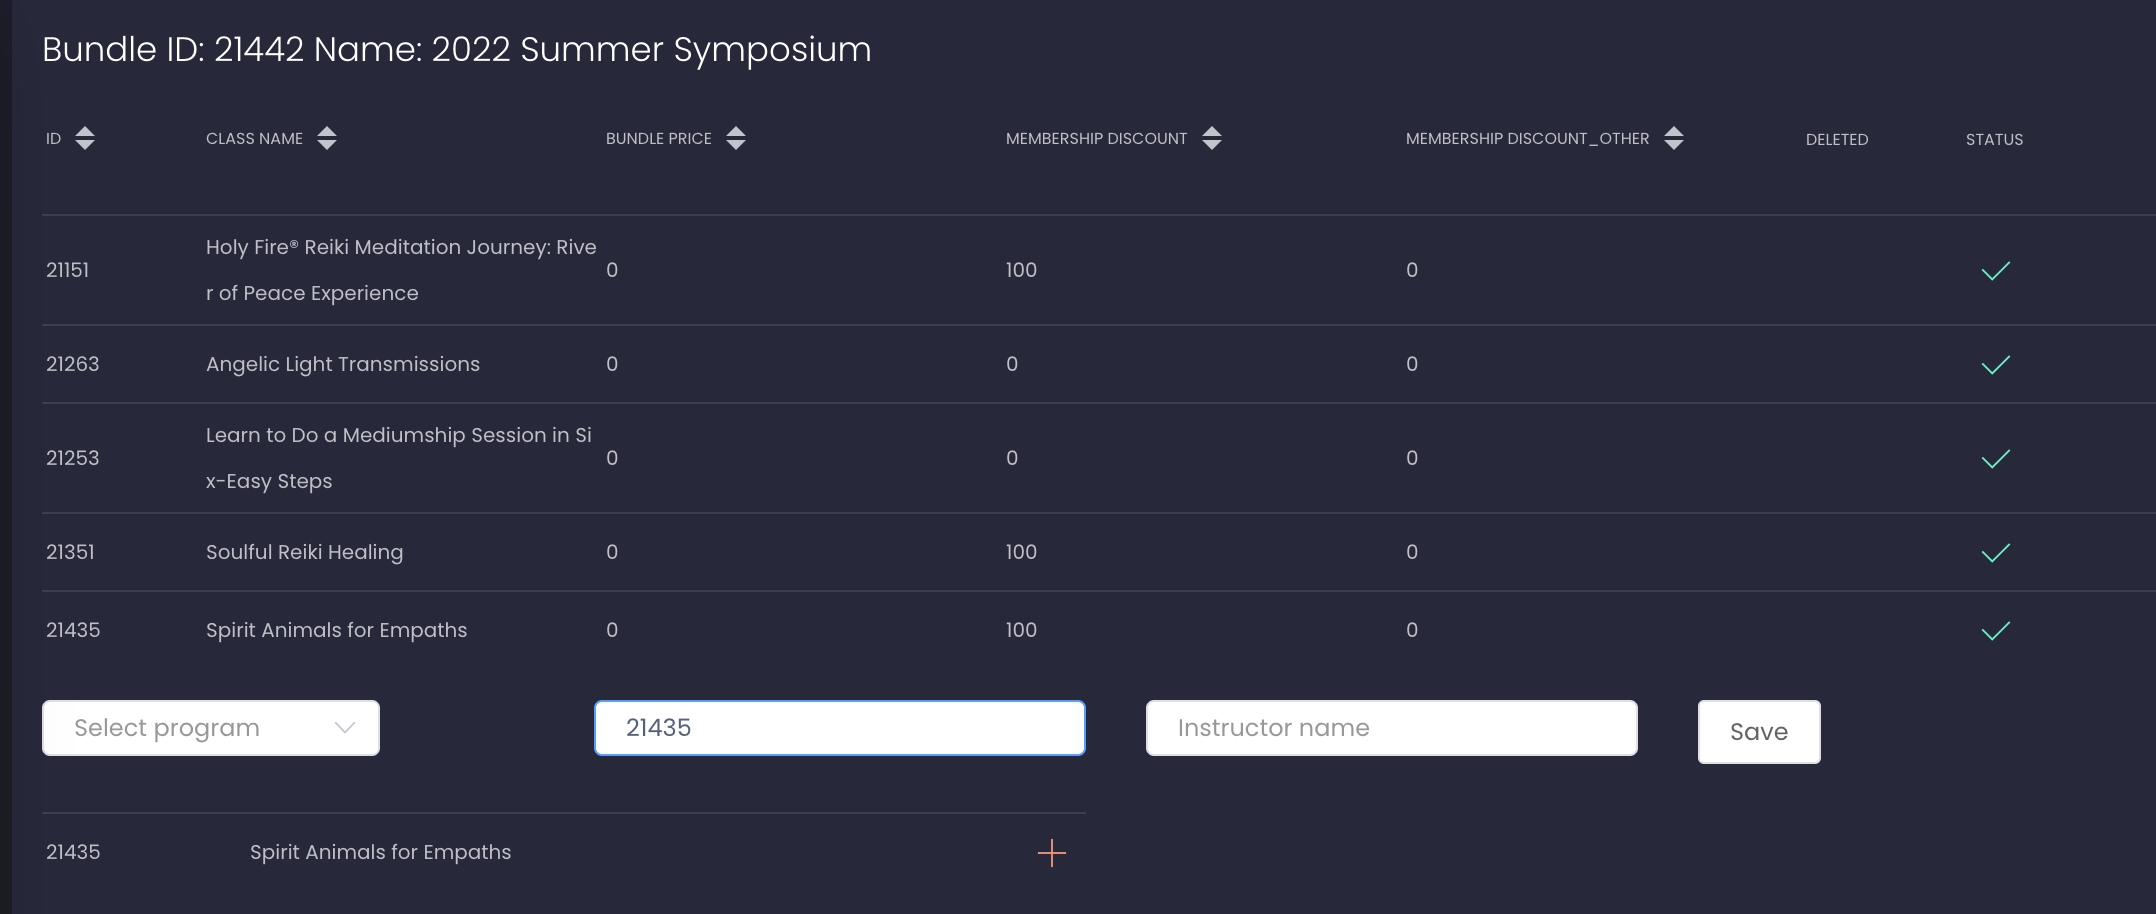Sort table by ID column

click(x=85, y=138)
